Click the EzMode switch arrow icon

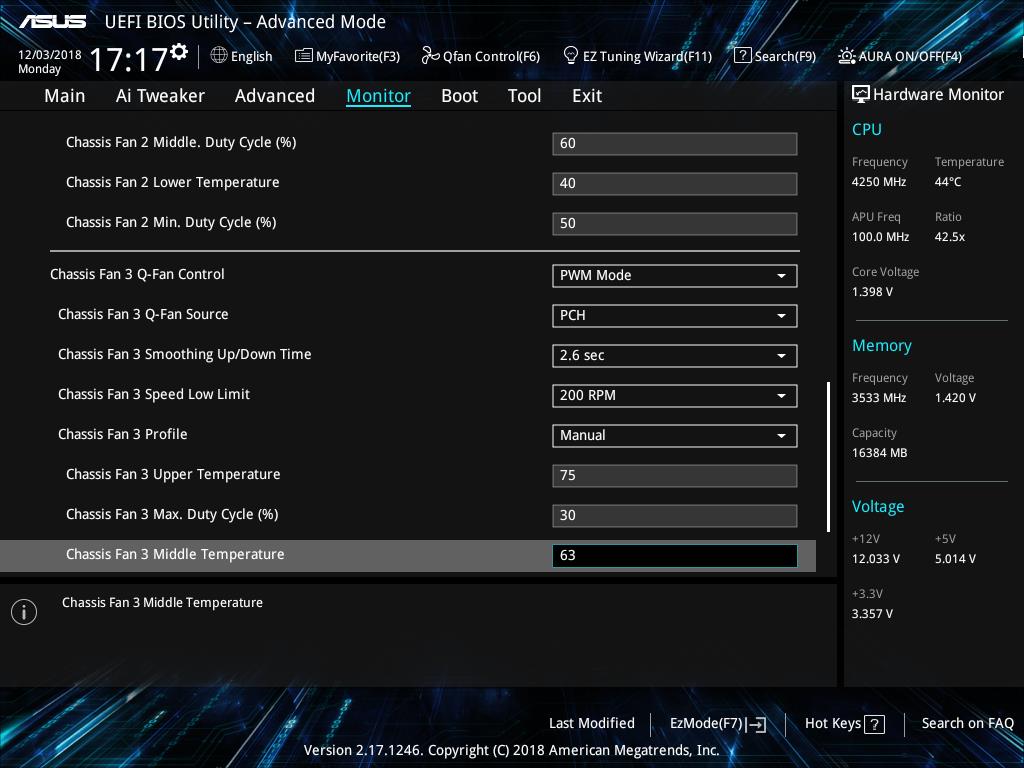point(756,724)
